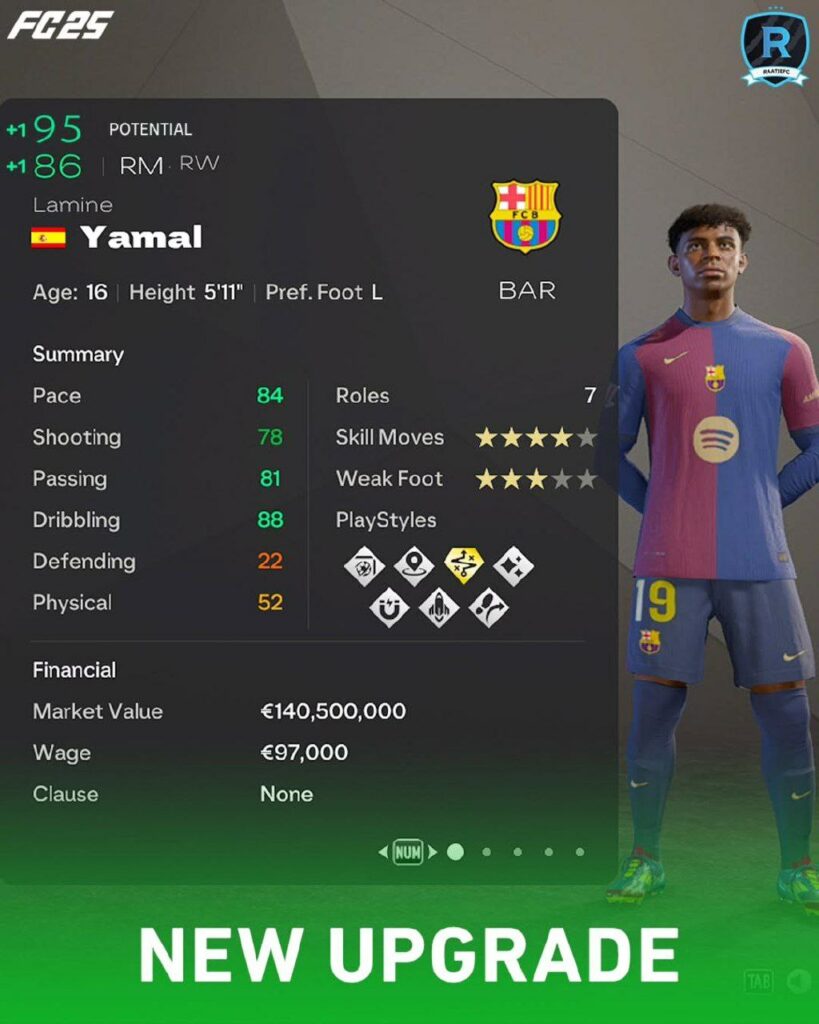This screenshot has height=1024, width=819.
Task: Select the last page indicator dot
Action: click(580, 852)
